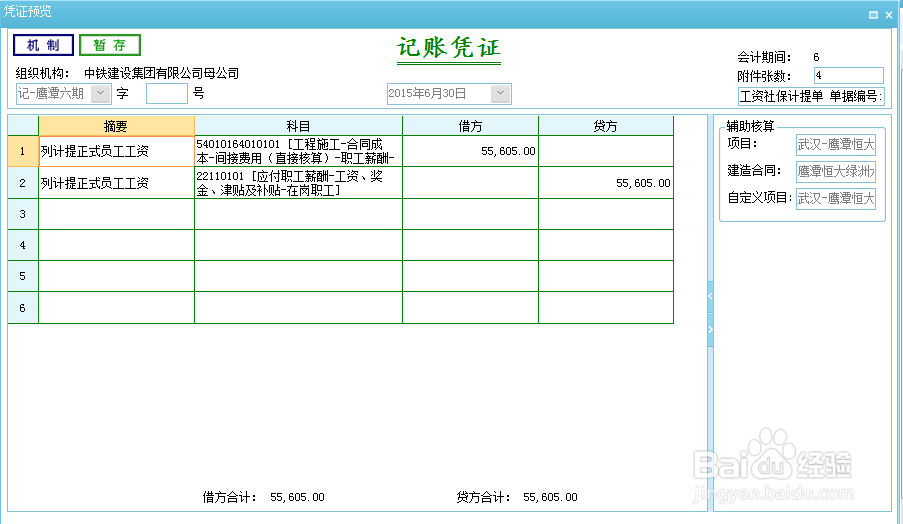Select row number 4 header
The height and width of the screenshot is (524, 903).
(22, 245)
